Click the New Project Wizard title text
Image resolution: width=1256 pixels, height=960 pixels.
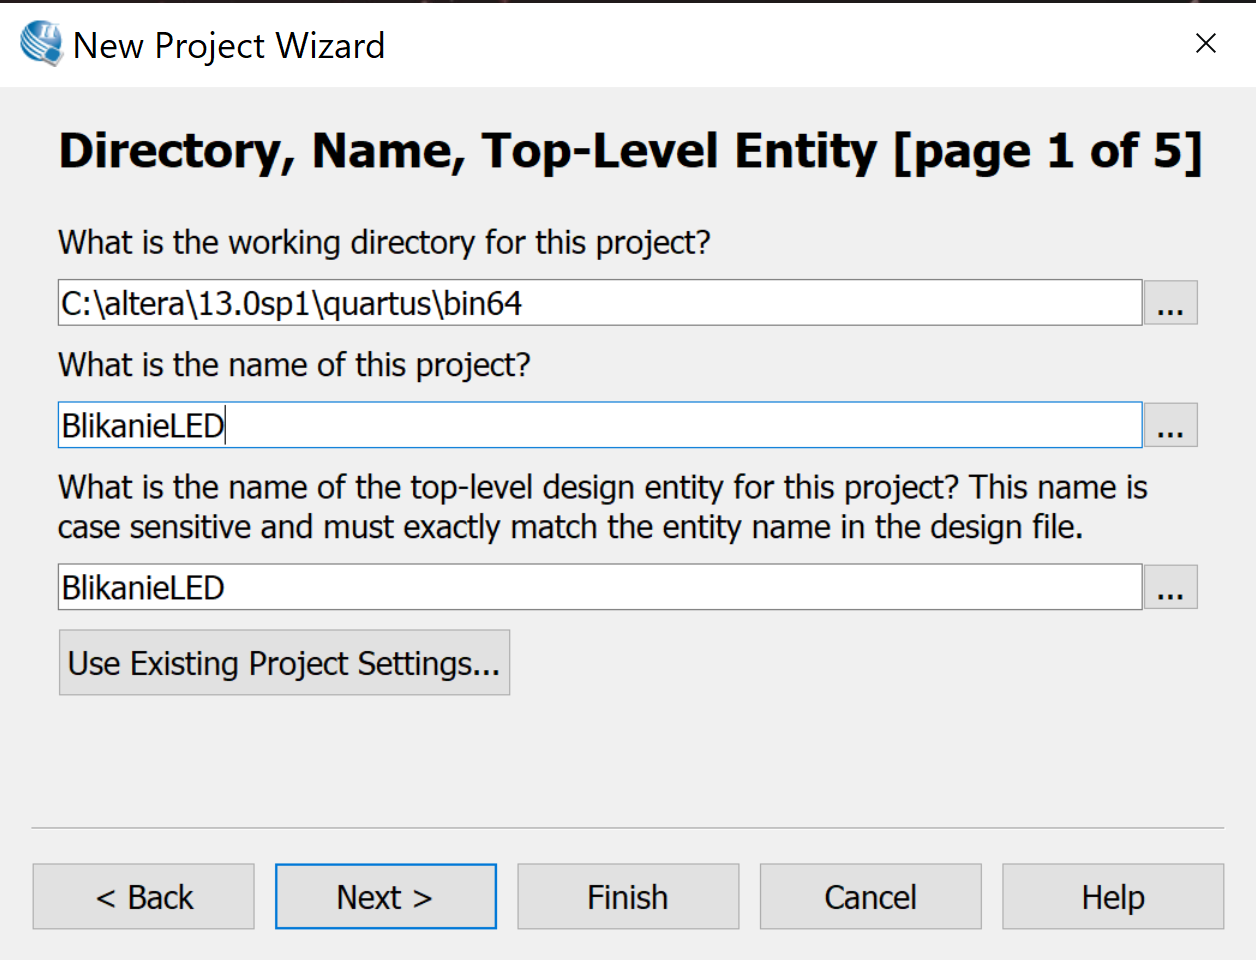click(229, 46)
